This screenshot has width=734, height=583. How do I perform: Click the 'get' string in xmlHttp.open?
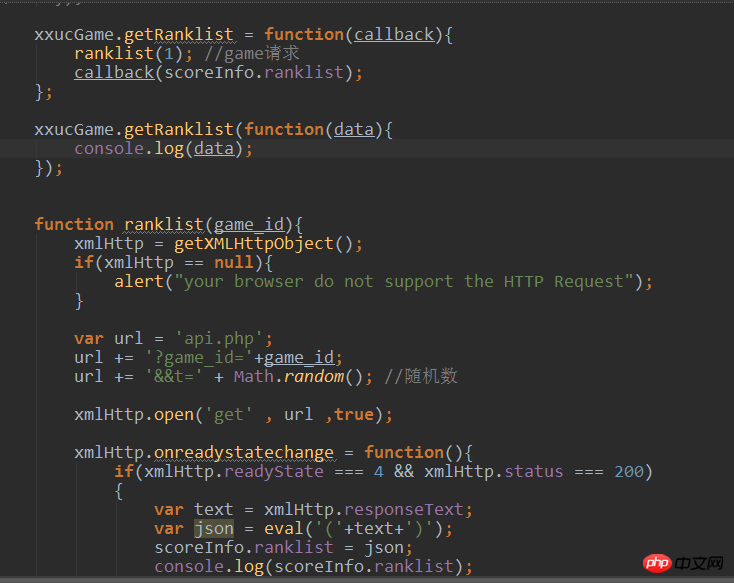(x=228, y=415)
